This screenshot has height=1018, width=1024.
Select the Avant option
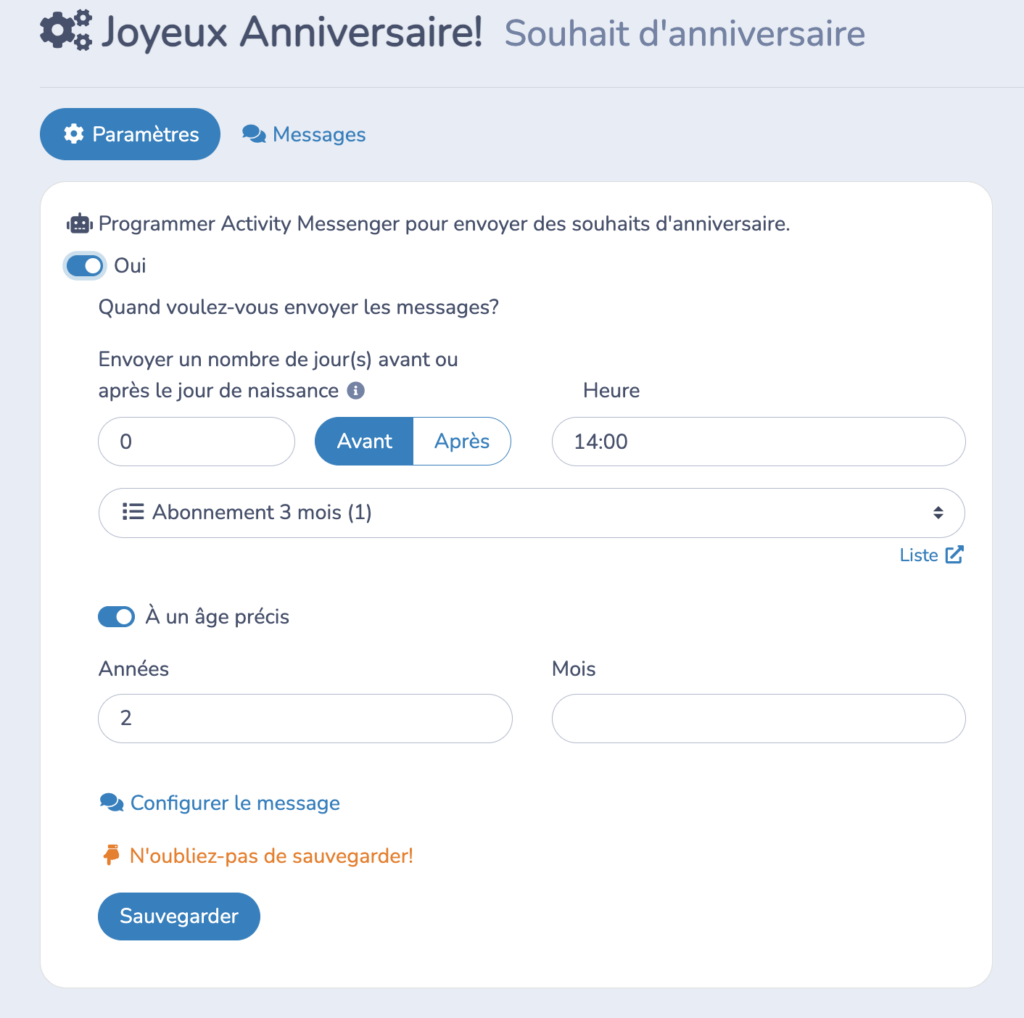[x=363, y=441]
